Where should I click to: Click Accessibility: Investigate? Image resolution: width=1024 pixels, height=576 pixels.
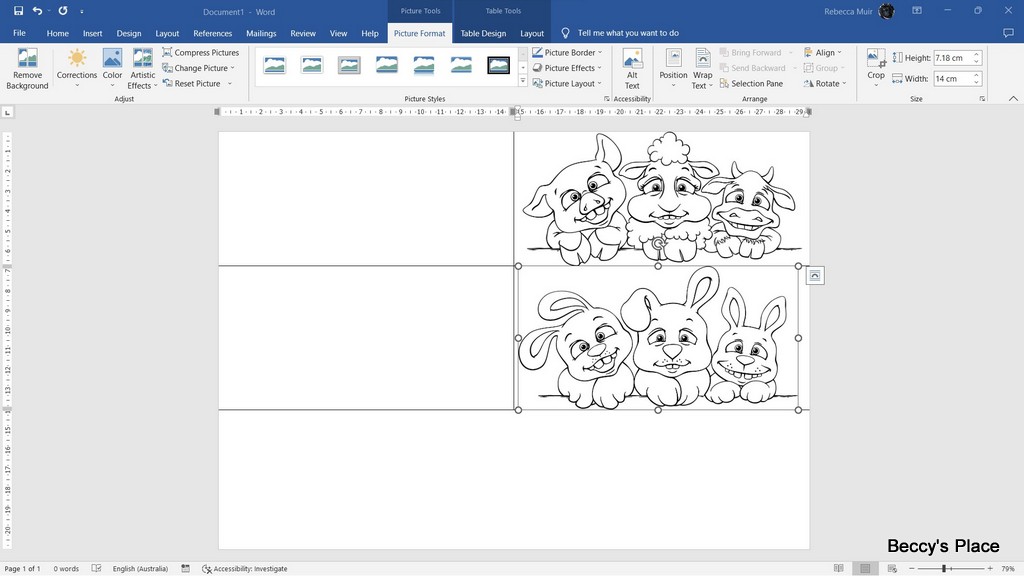pos(245,569)
